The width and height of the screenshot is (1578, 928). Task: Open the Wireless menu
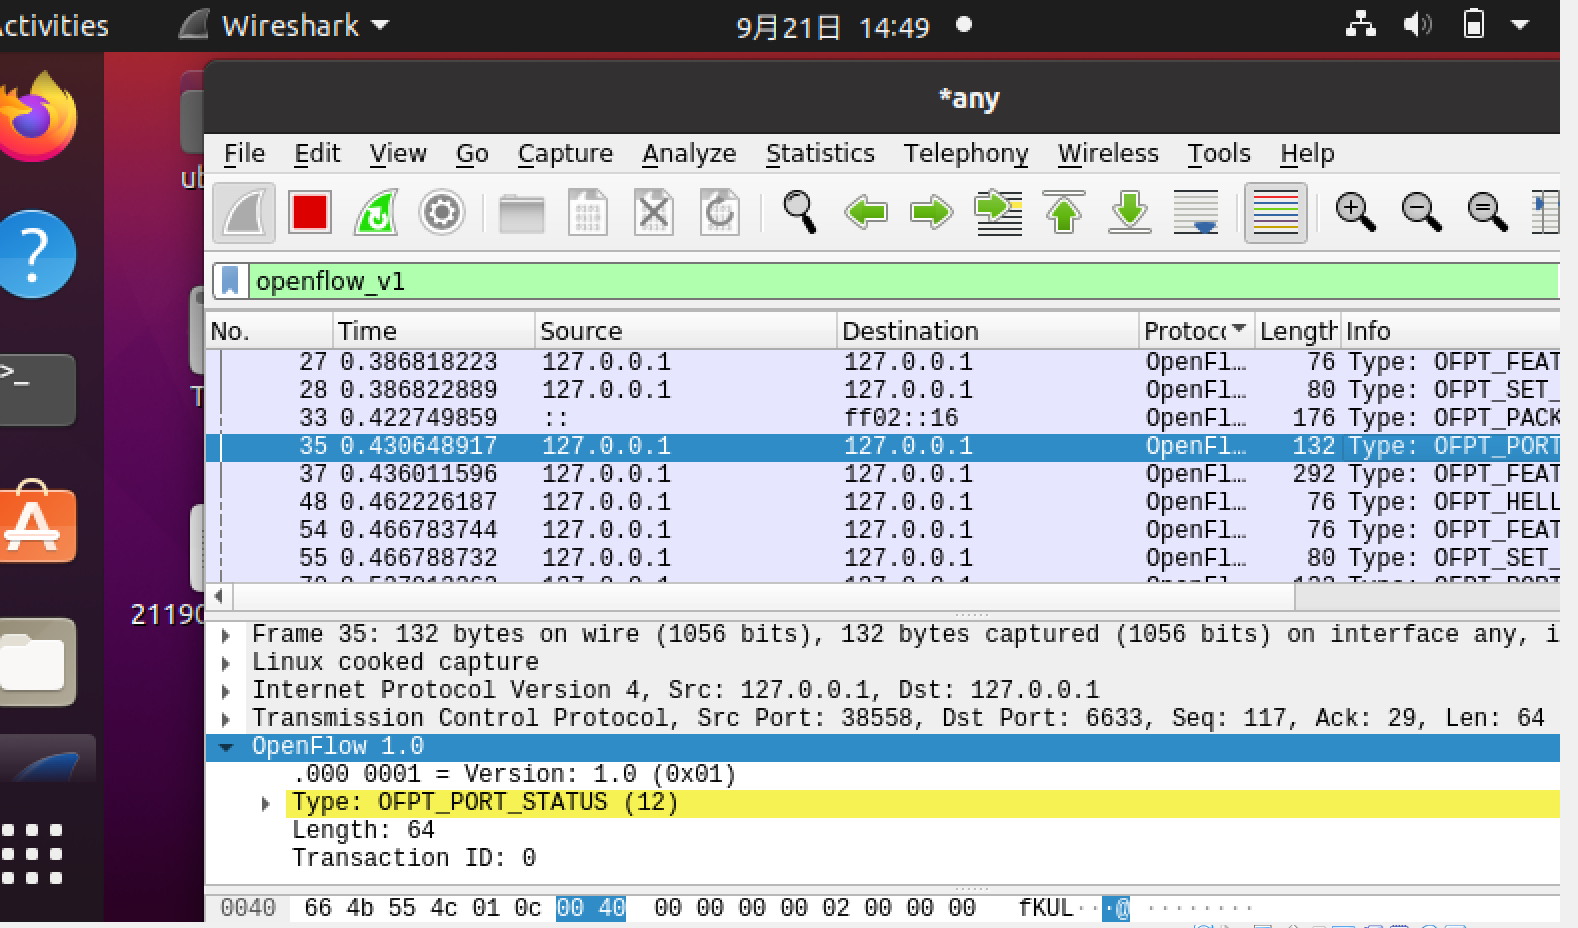[1108, 153]
